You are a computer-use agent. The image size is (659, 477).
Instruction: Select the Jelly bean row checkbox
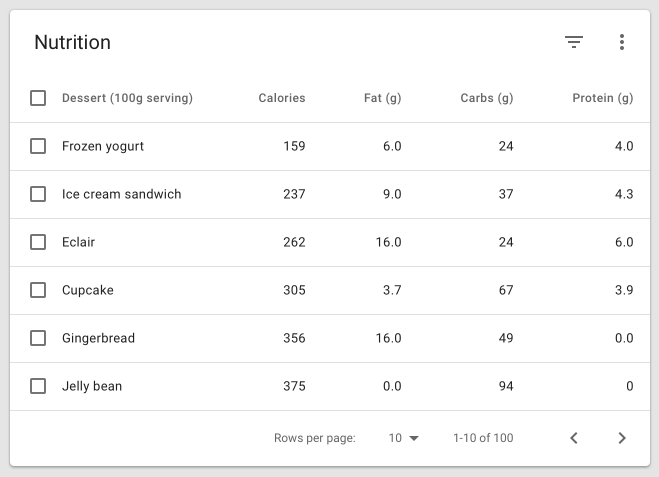[x=38, y=386]
